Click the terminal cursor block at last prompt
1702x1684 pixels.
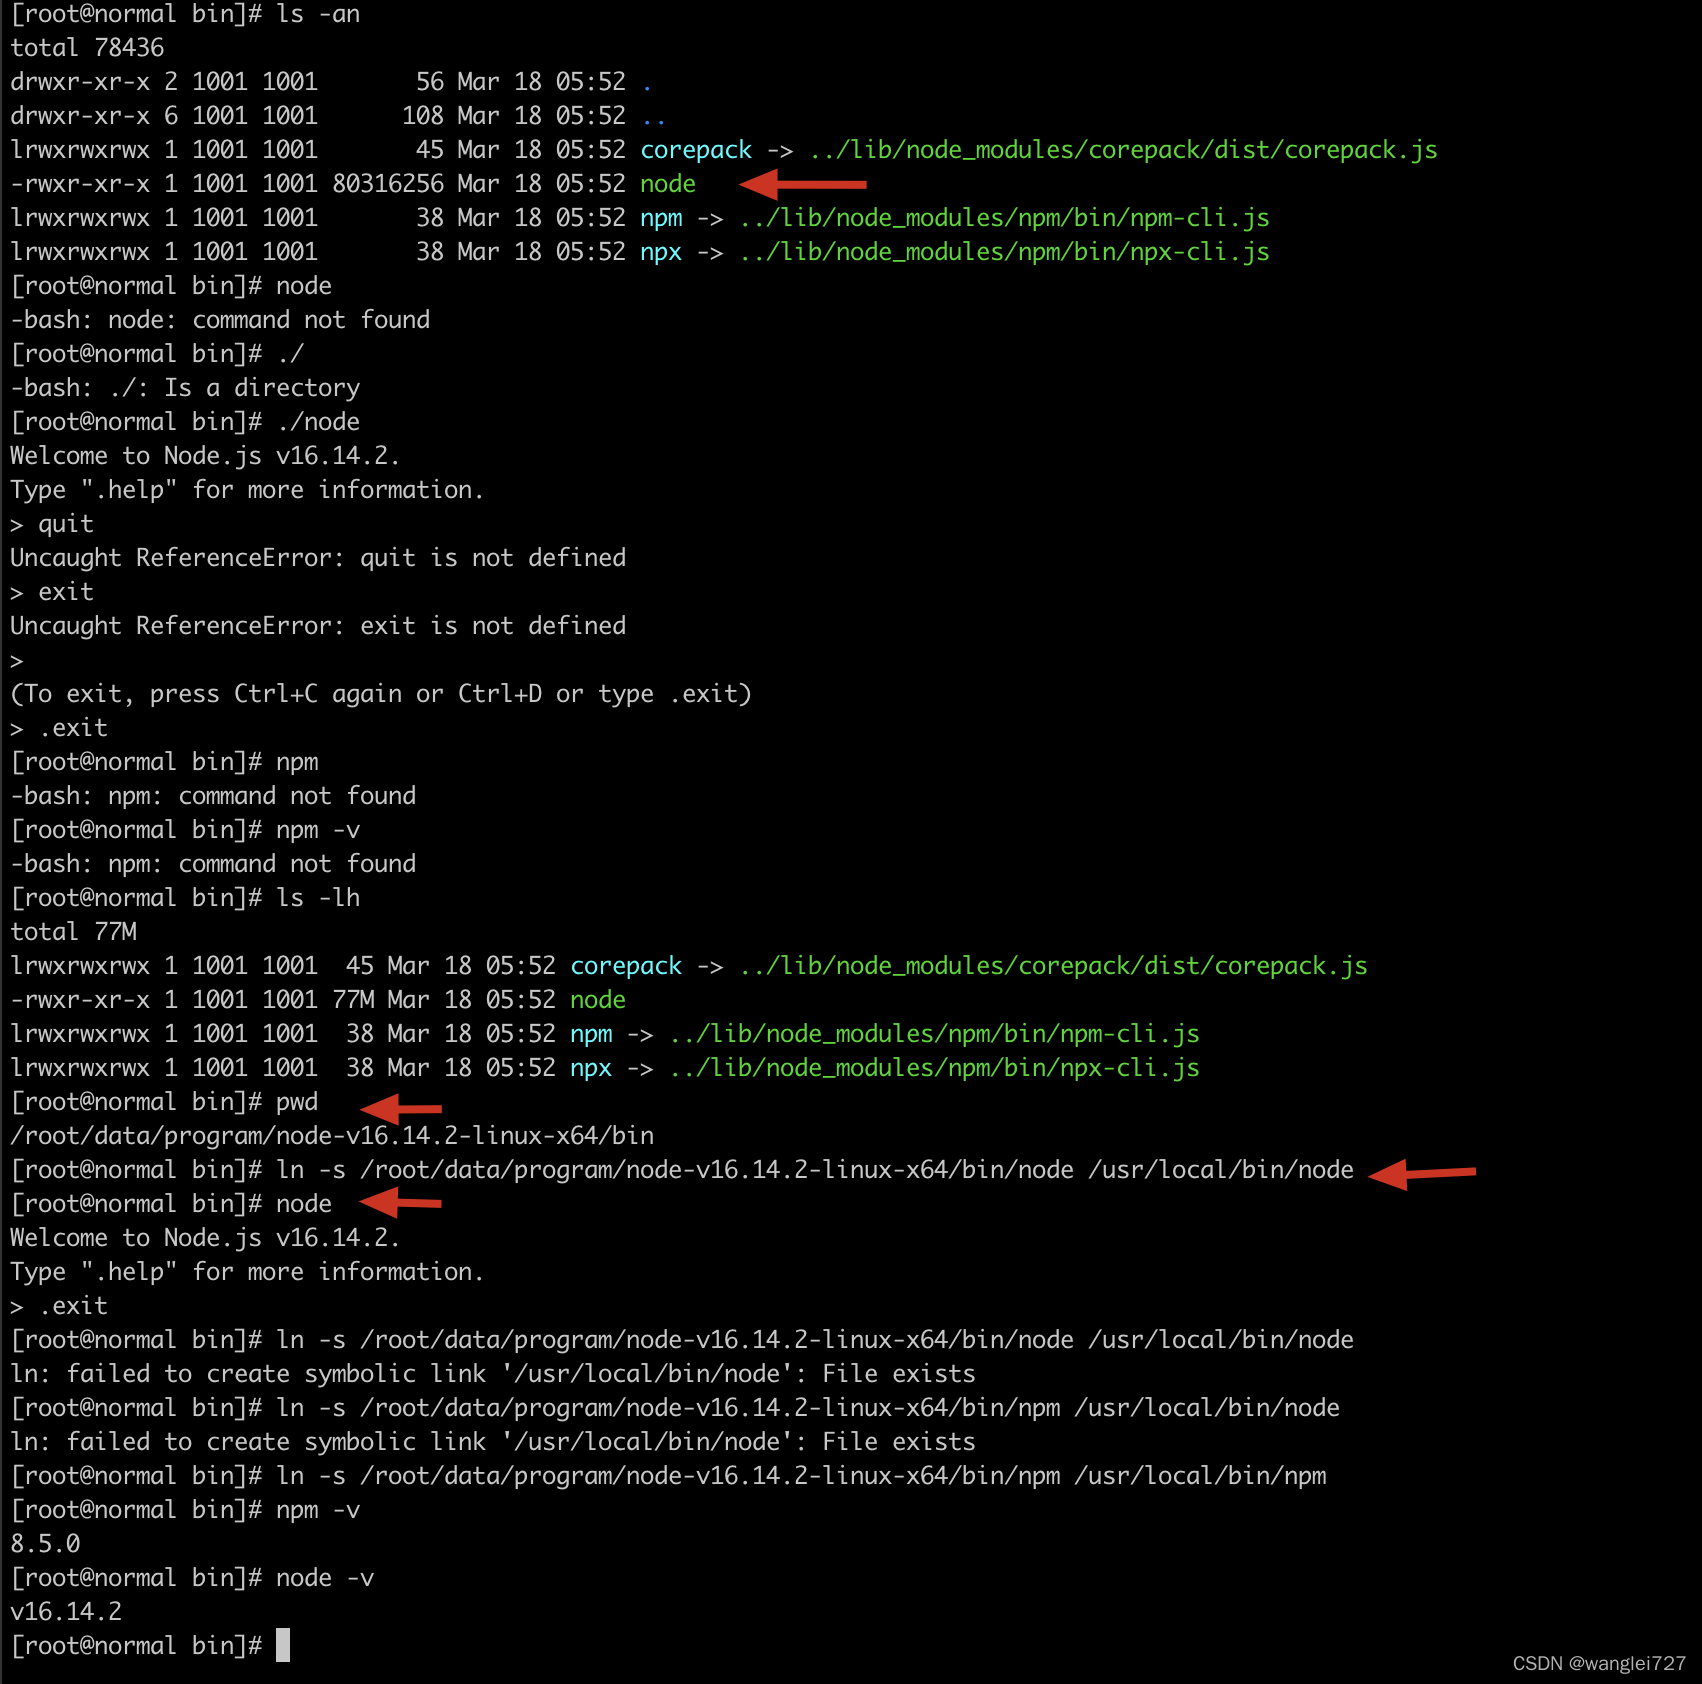pos(283,1645)
